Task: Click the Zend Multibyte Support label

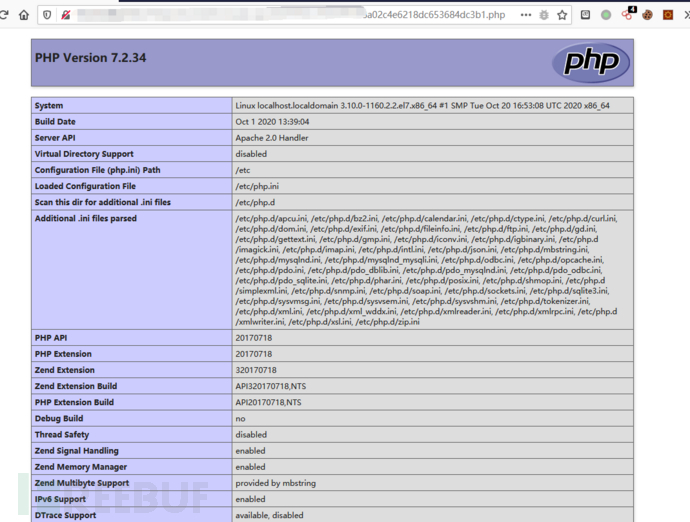Action: (82, 483)
